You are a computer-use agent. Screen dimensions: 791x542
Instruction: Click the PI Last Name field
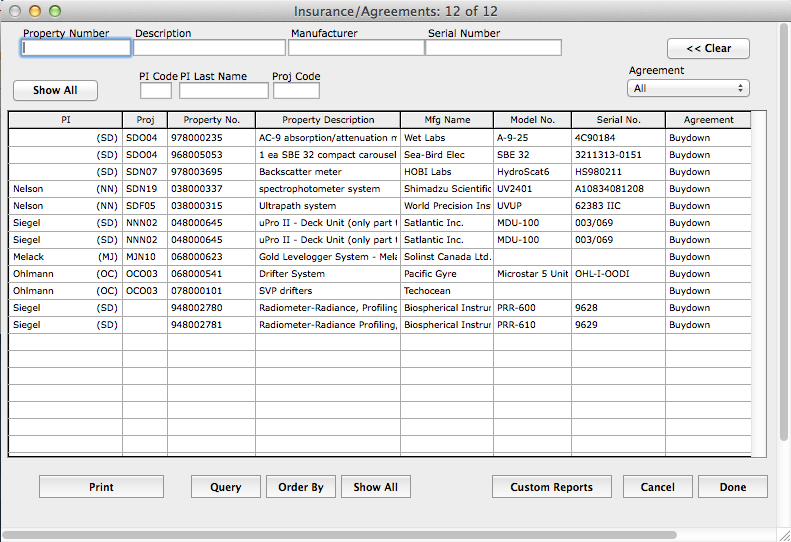[224, 91]
